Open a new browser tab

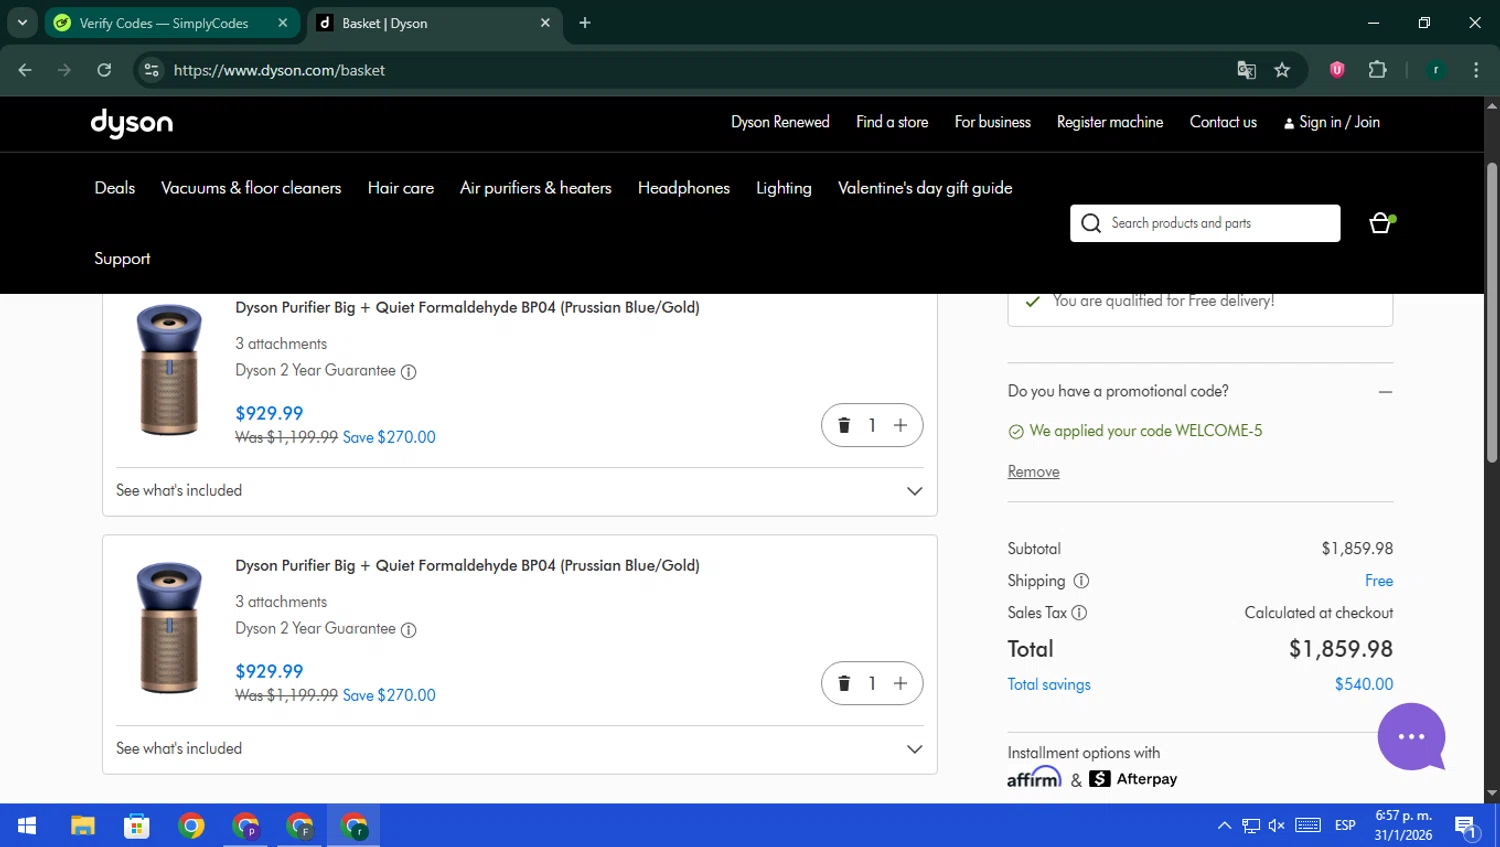point(585,23)
